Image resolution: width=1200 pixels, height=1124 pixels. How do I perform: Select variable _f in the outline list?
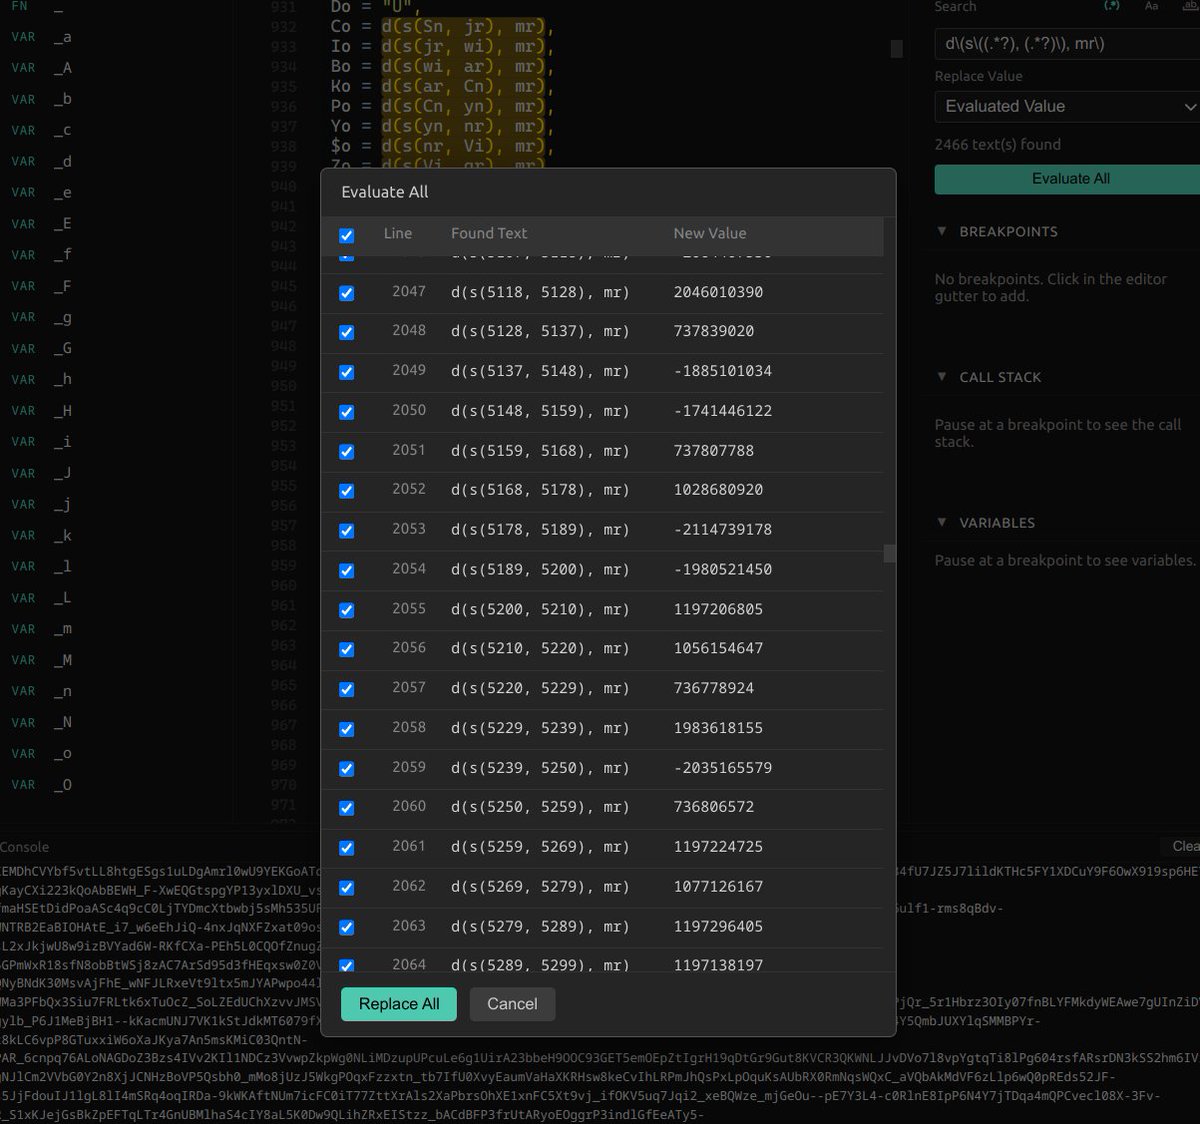(x=62, y=255)
